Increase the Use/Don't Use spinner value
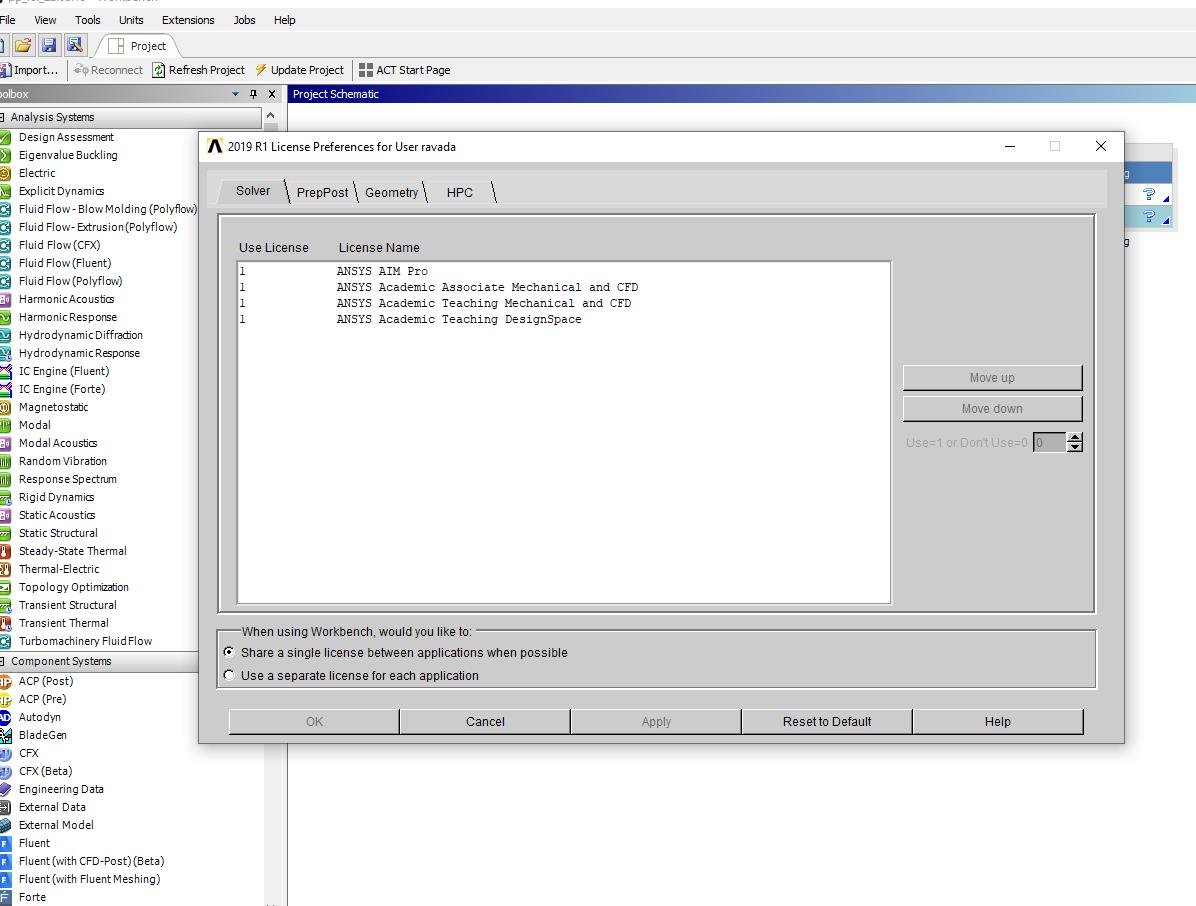 tap(1075, 438)
